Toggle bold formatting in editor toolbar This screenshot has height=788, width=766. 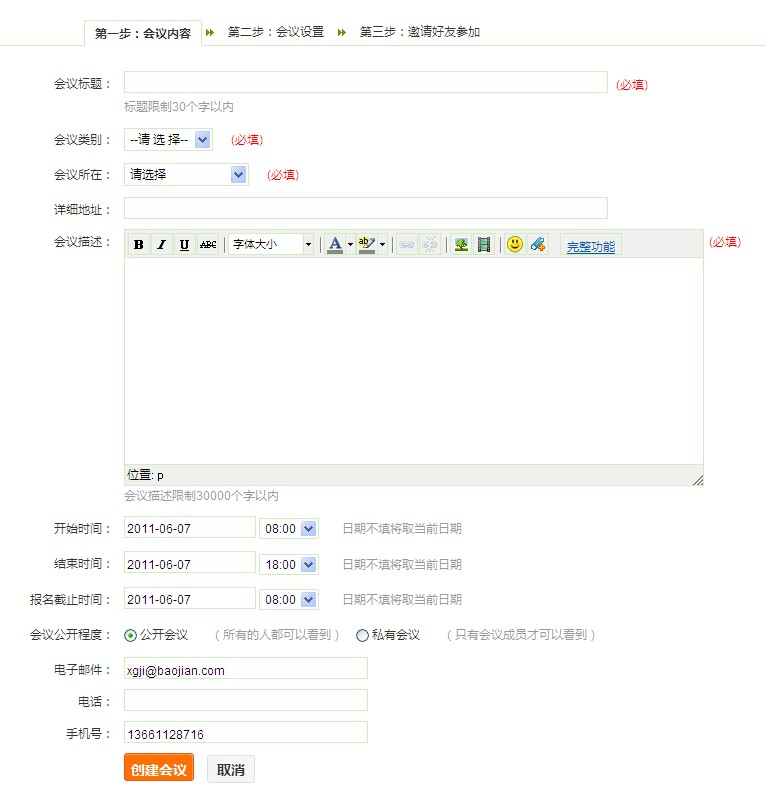point(139,245)
